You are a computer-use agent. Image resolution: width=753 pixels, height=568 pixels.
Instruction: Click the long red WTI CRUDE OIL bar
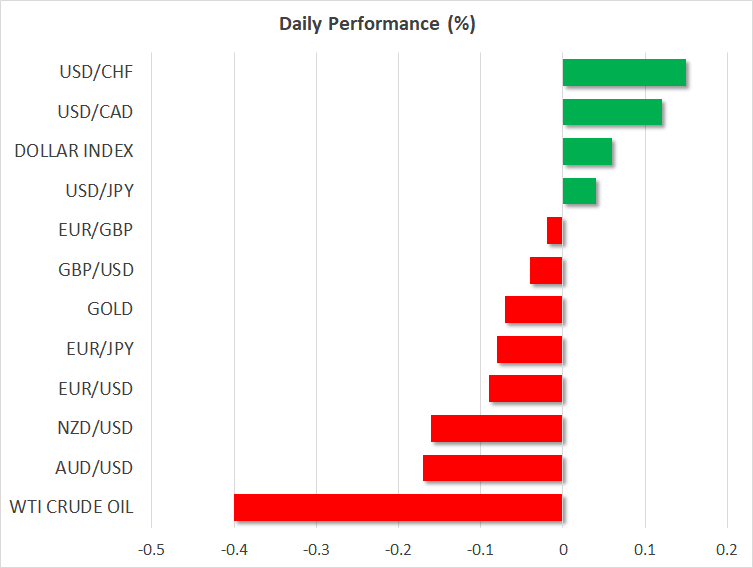point(398,507)
